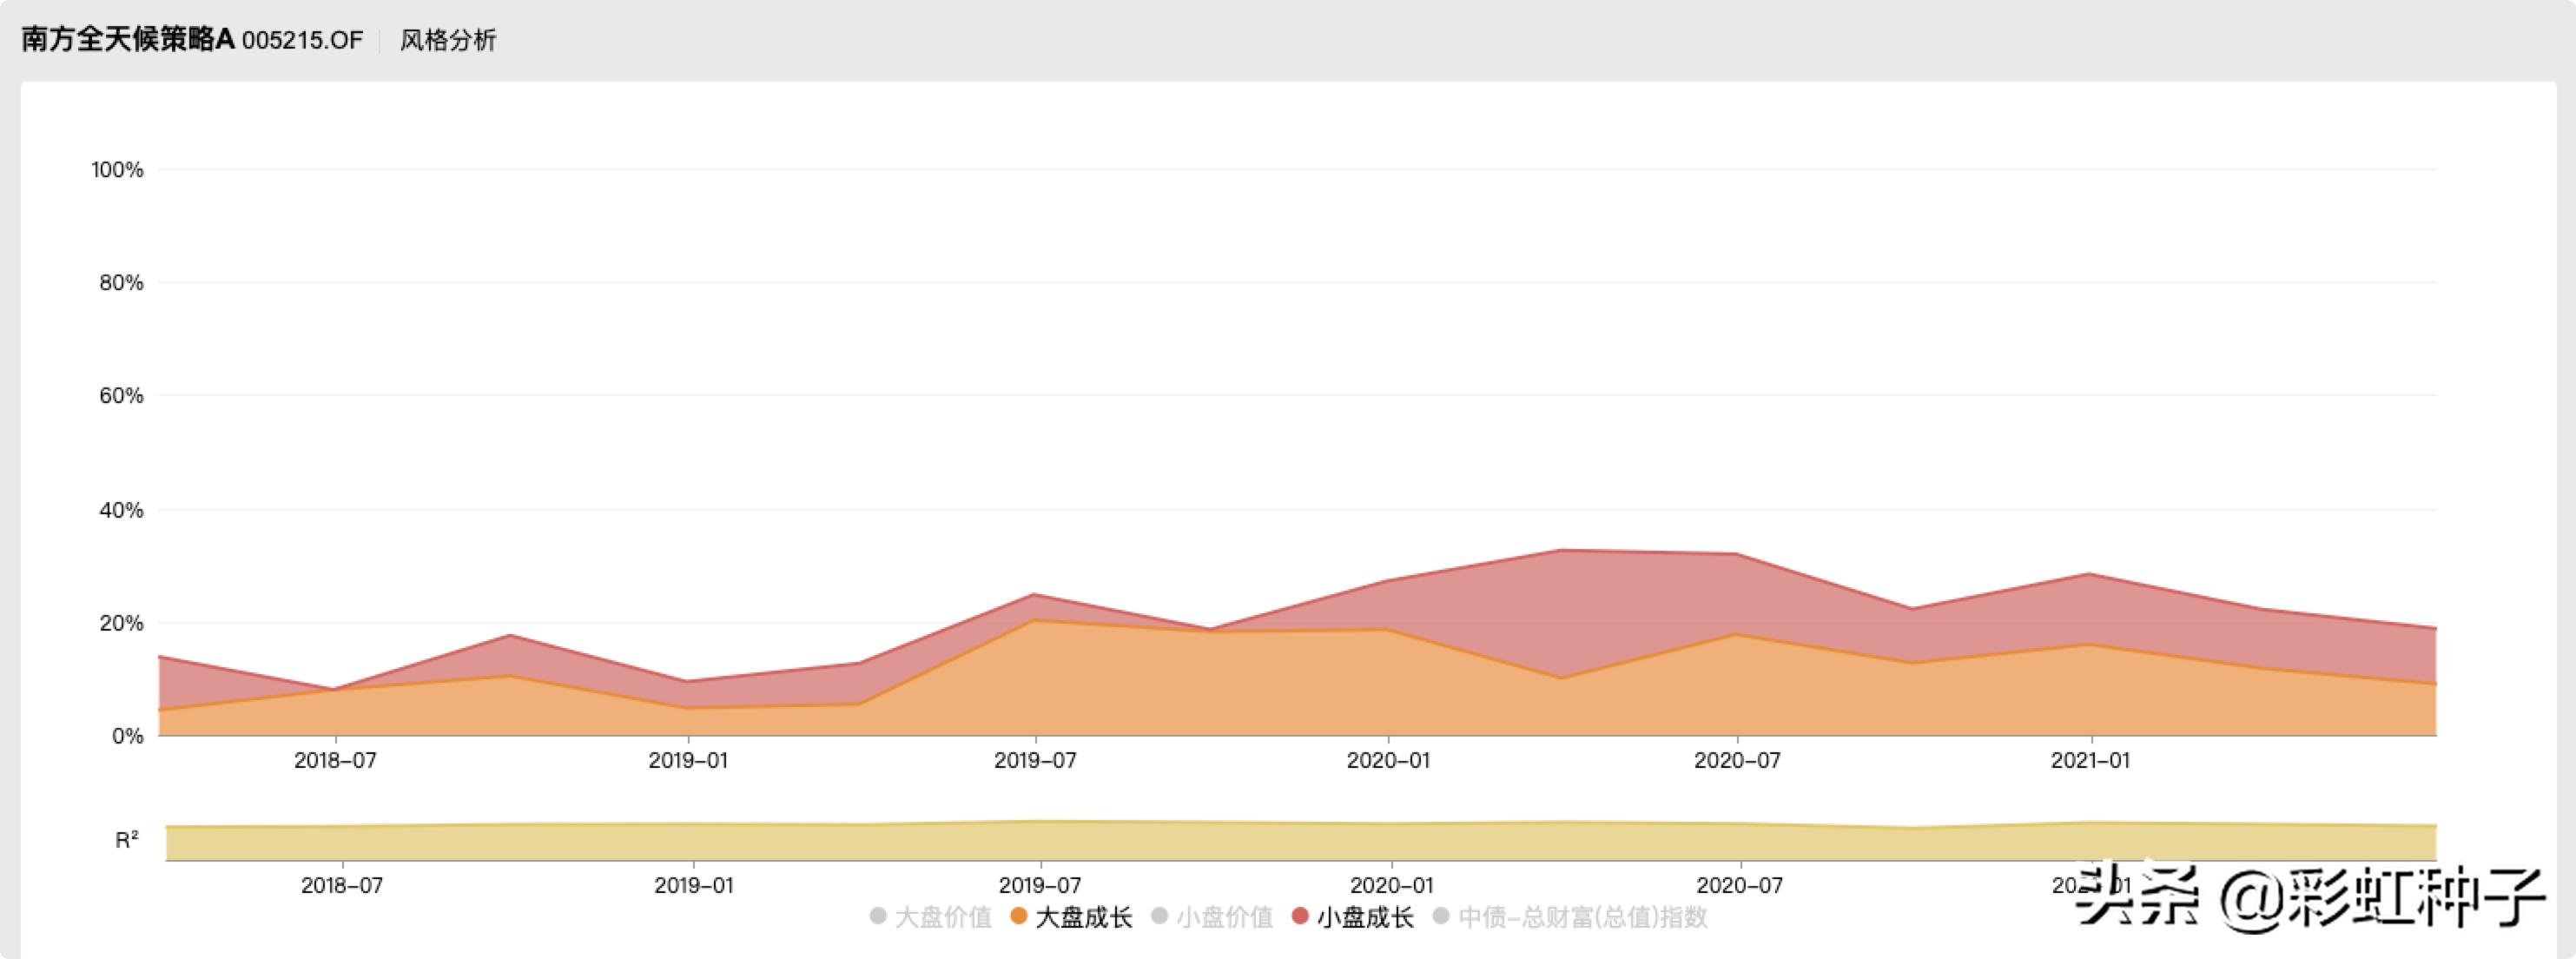Click the R² axis label
The height and width of the screenshot is (959, 2576).
point(127,840)
